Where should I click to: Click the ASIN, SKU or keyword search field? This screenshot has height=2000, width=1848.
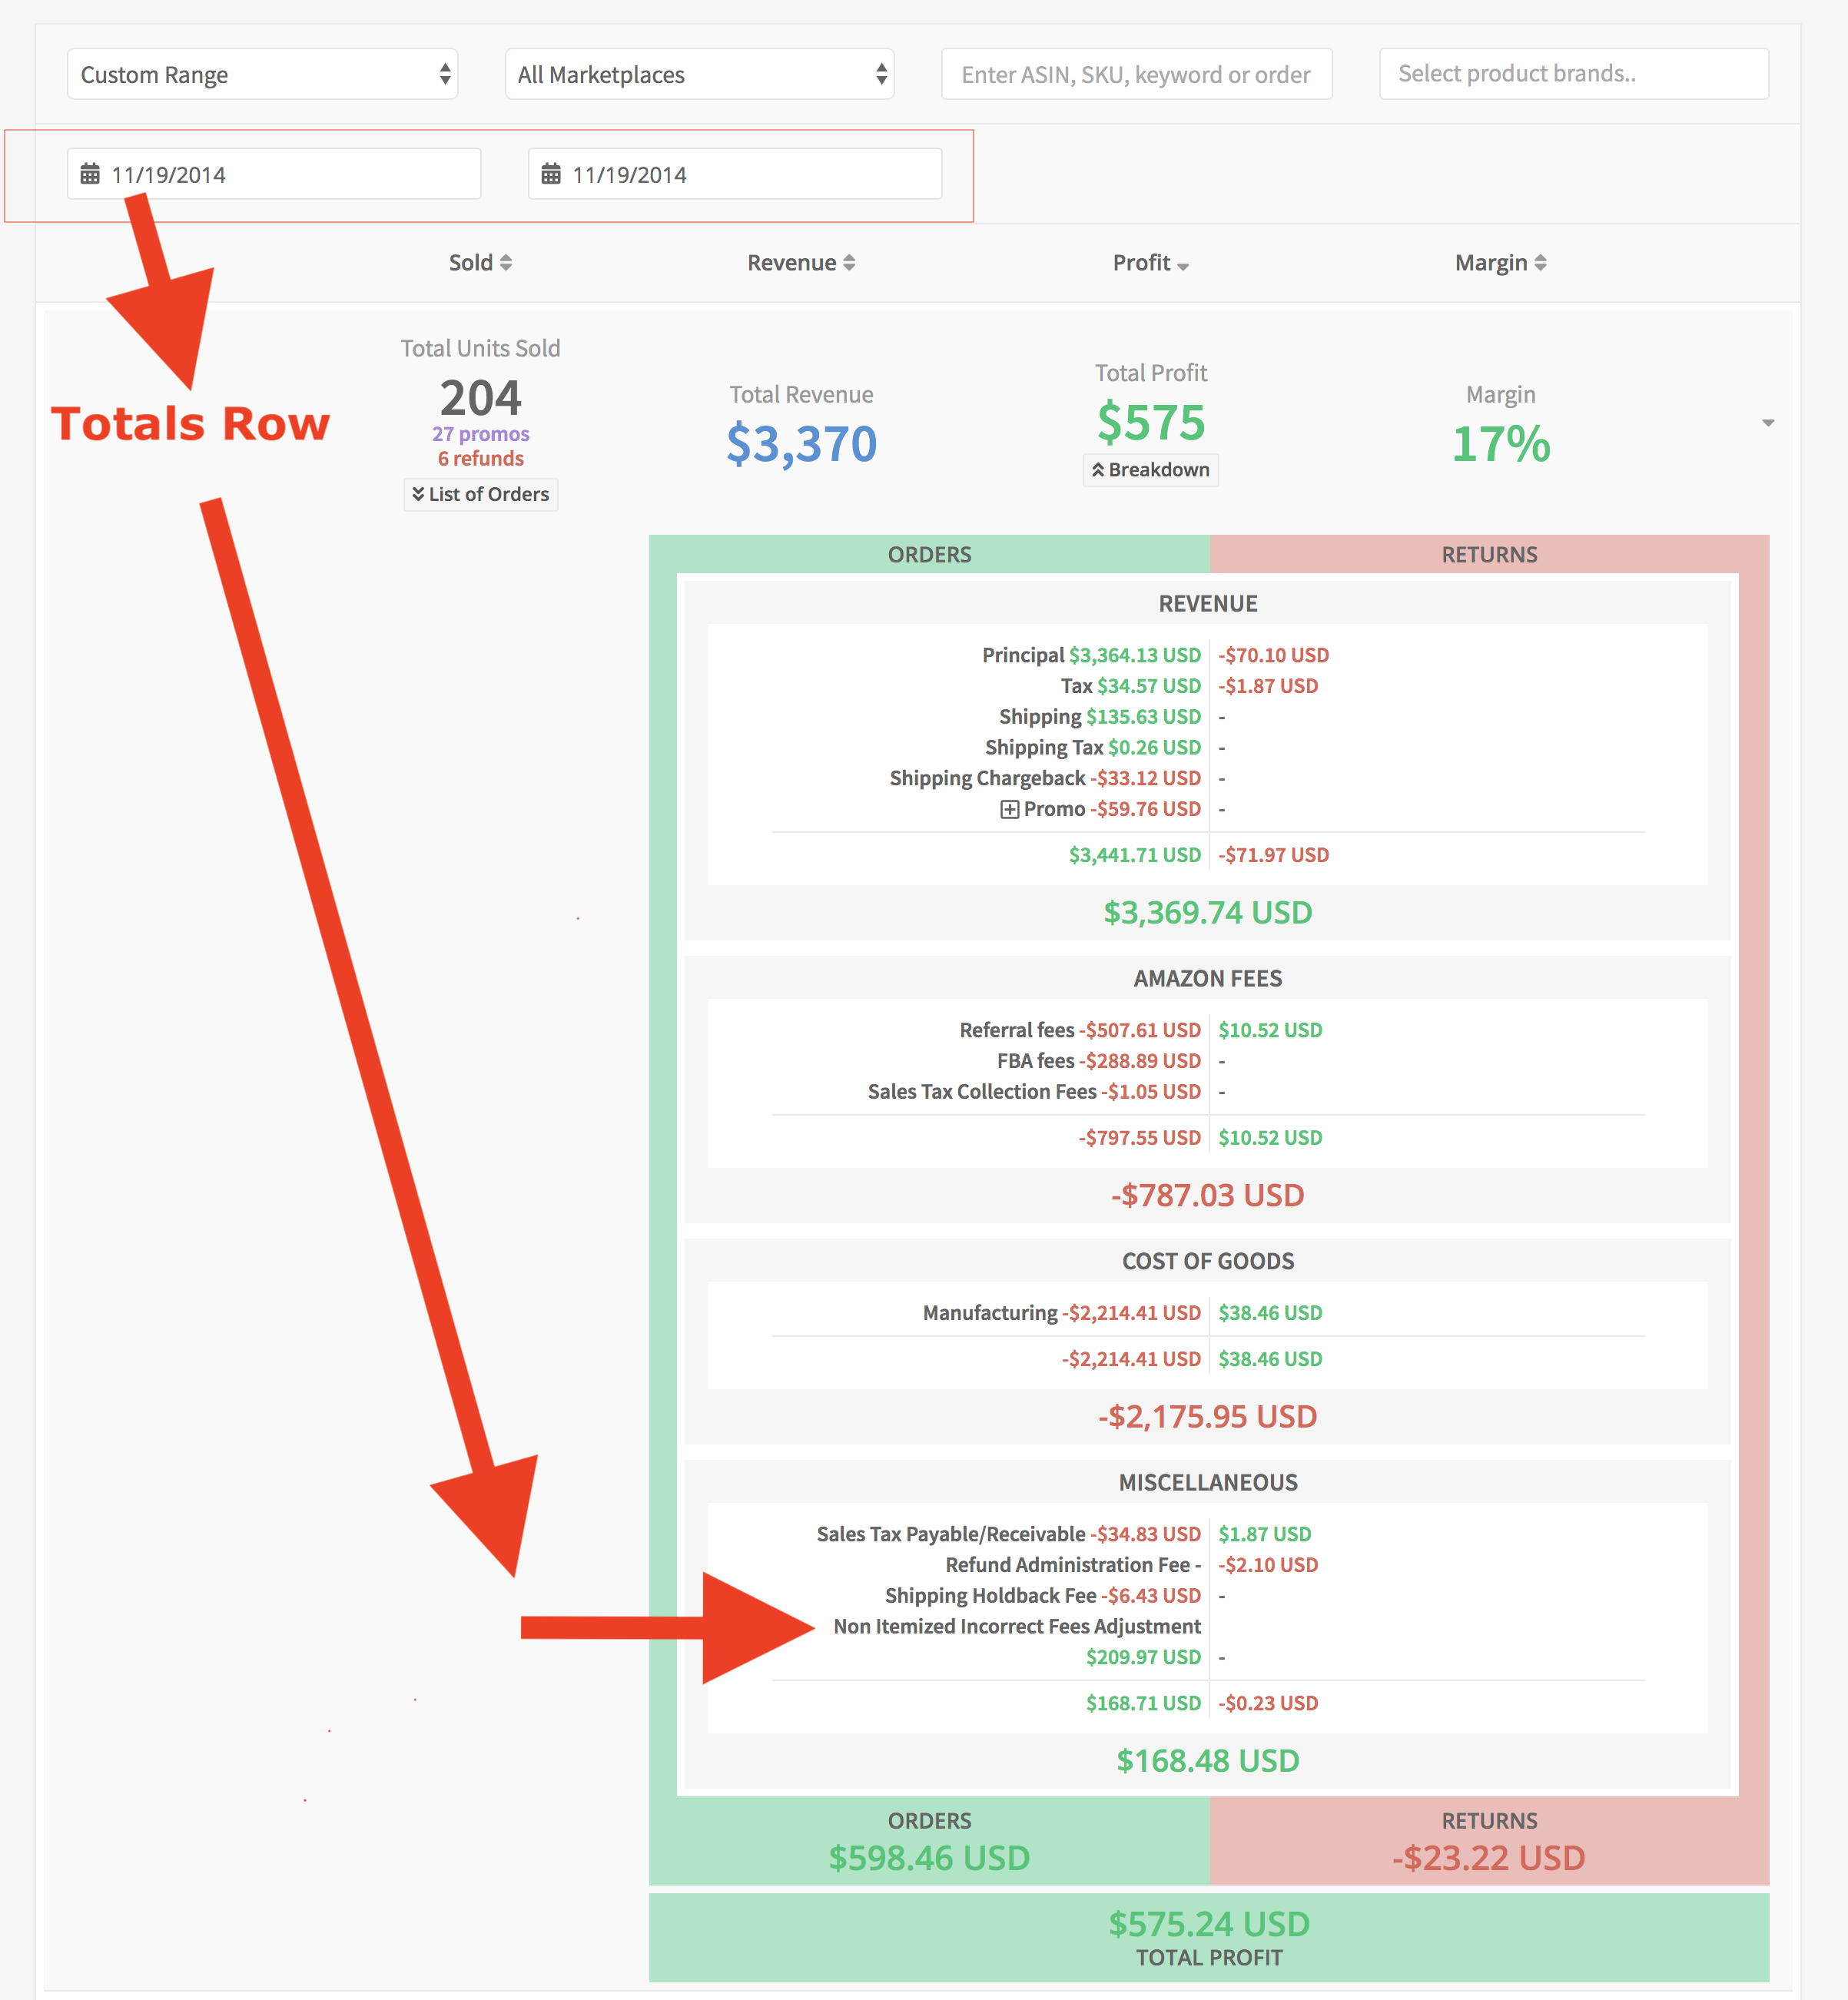pyautogui.click(x=1136, y=73)
